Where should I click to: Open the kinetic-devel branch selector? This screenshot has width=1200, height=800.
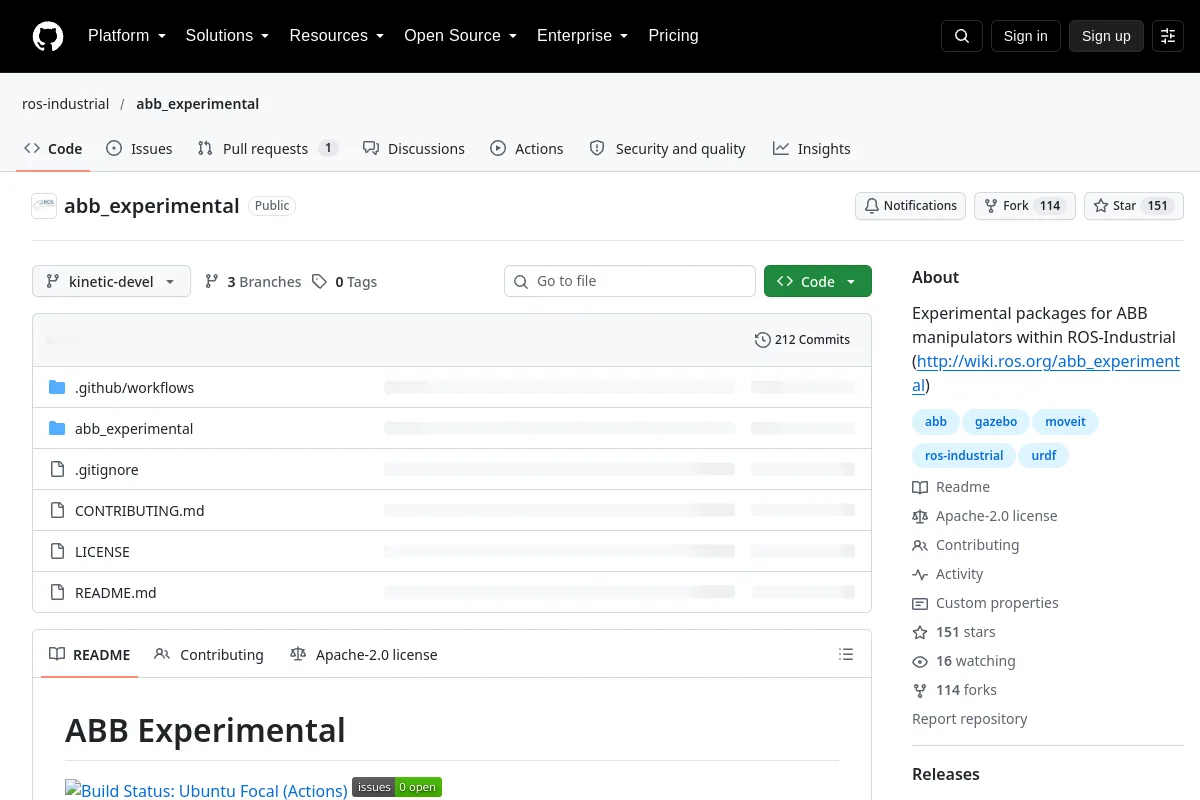tap(111, 282)
